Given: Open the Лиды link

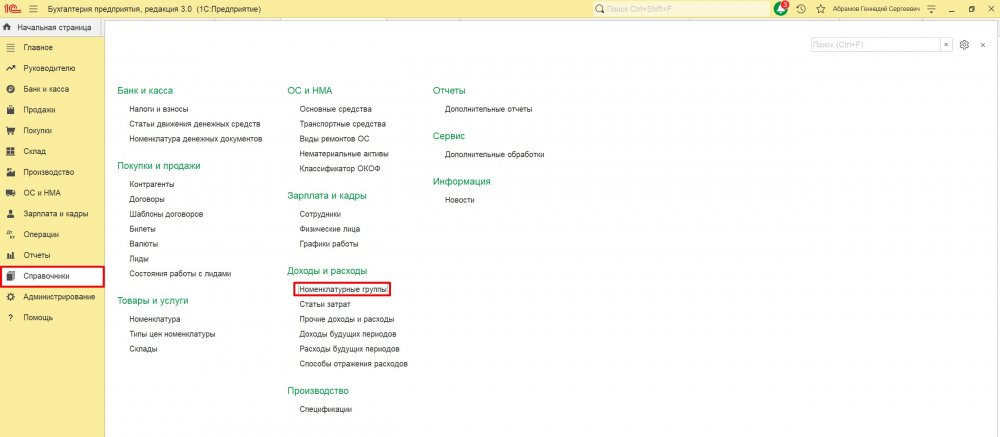Looking at the screenshot, I should (139, 259).
